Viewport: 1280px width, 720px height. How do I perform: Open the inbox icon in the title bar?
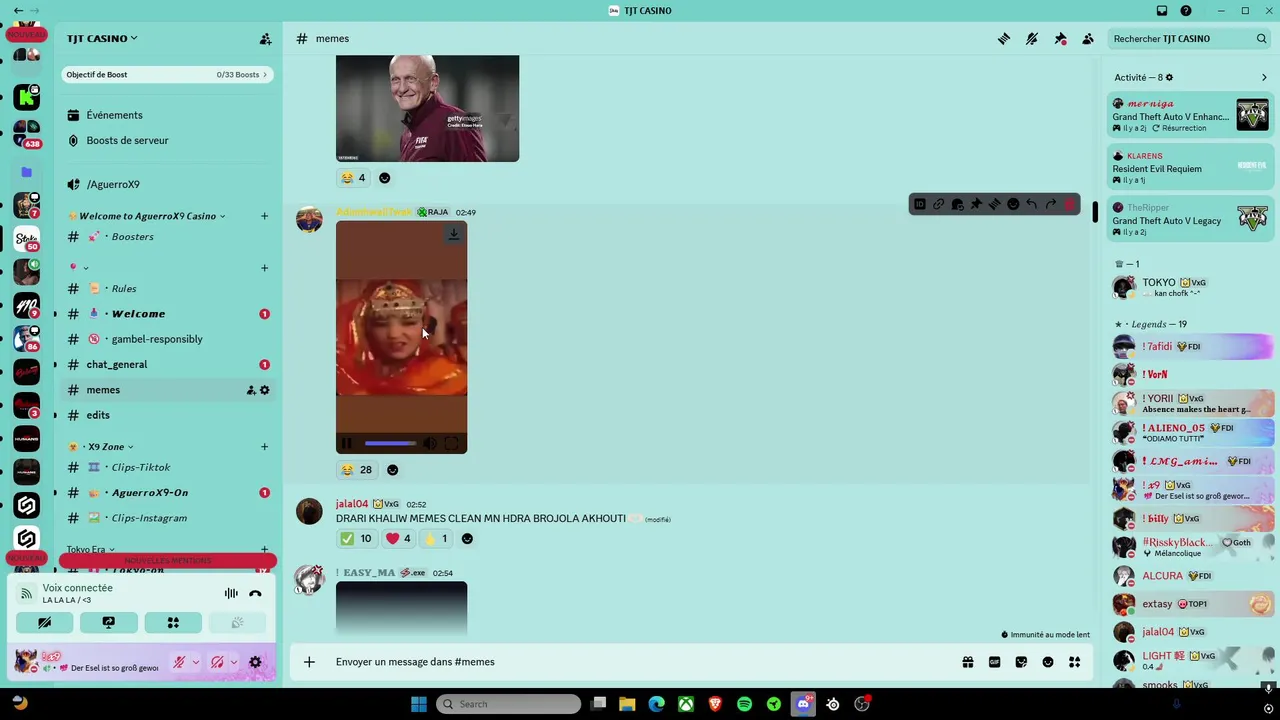click(x=1162, y=11)
